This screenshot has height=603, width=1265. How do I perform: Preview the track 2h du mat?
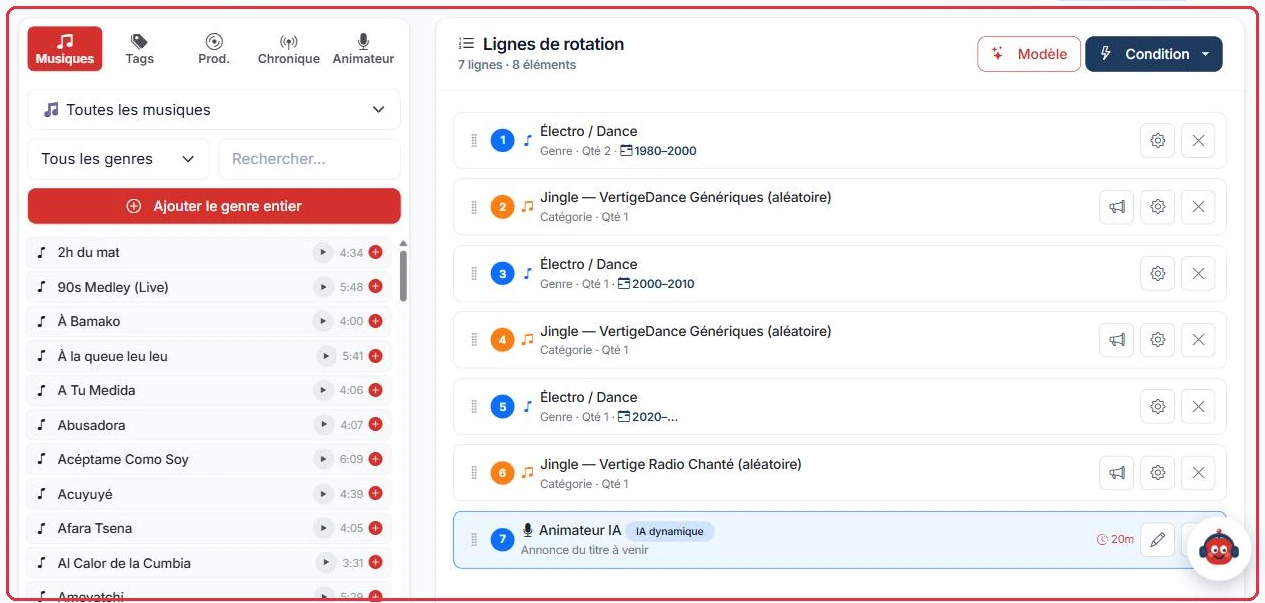[x=322, y=253]
